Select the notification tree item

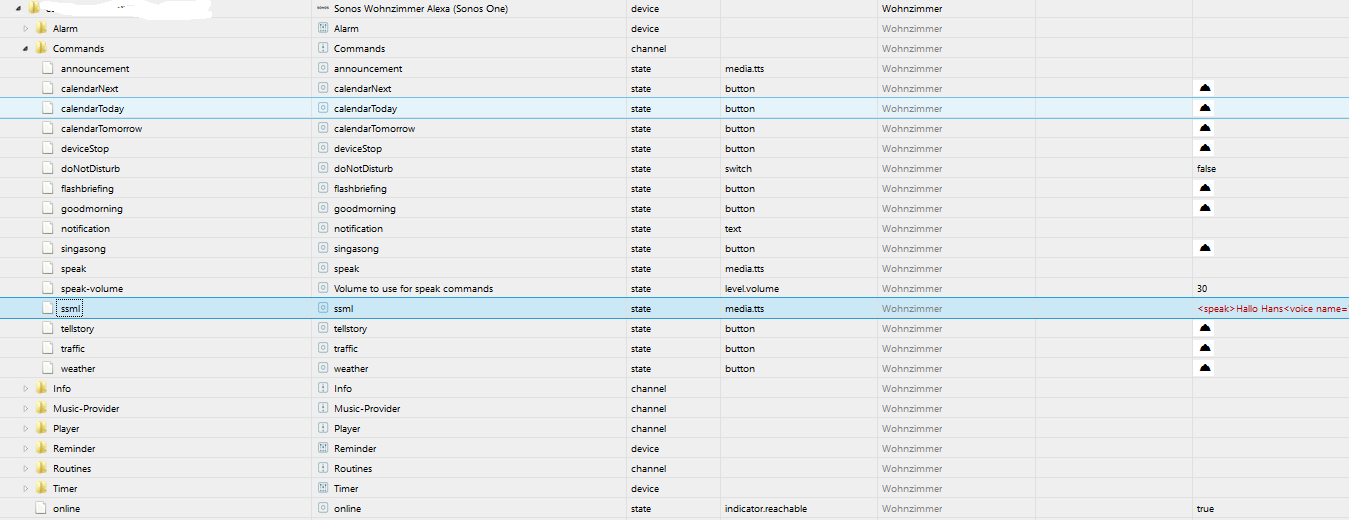pos(85,228)
